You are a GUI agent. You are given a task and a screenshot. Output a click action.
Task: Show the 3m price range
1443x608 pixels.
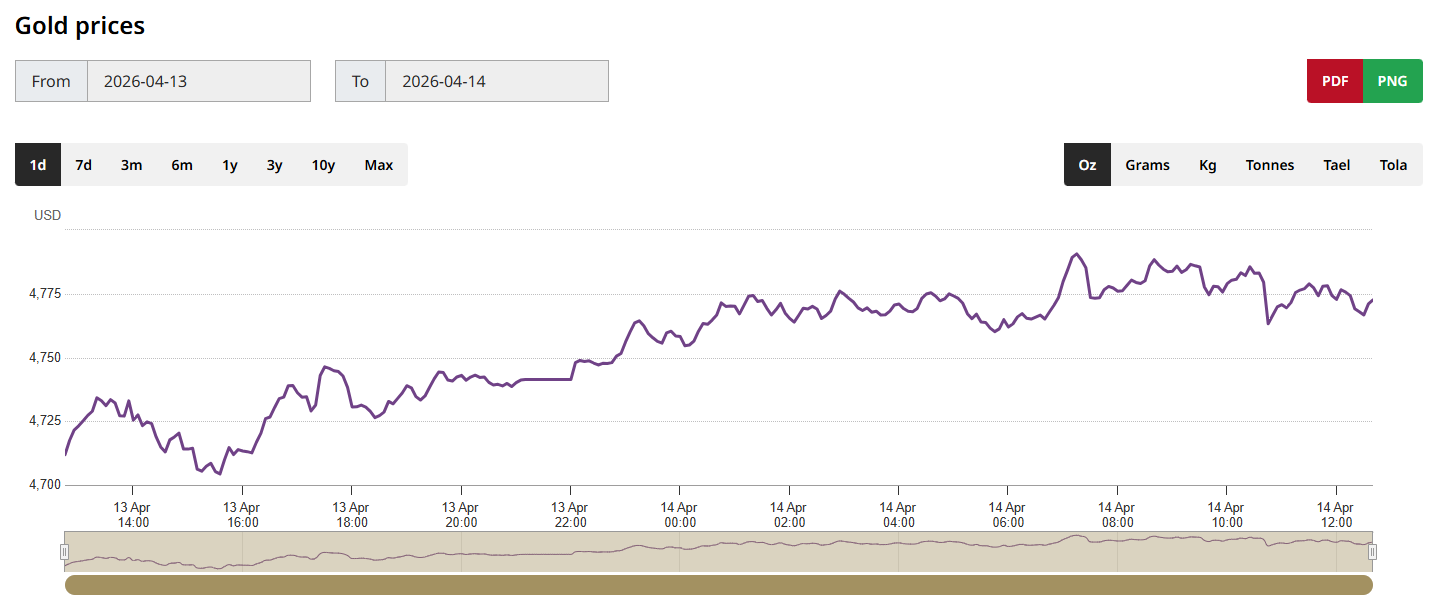tap(132, 165)
